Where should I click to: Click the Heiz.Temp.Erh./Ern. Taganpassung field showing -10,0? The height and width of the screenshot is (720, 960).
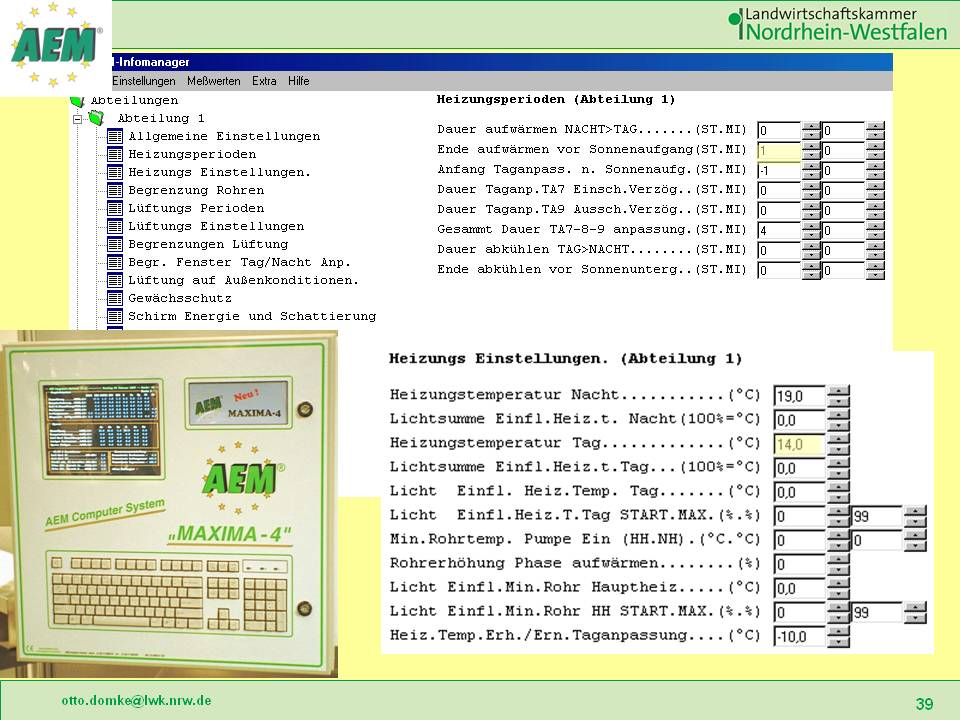(x=799, y=636)
